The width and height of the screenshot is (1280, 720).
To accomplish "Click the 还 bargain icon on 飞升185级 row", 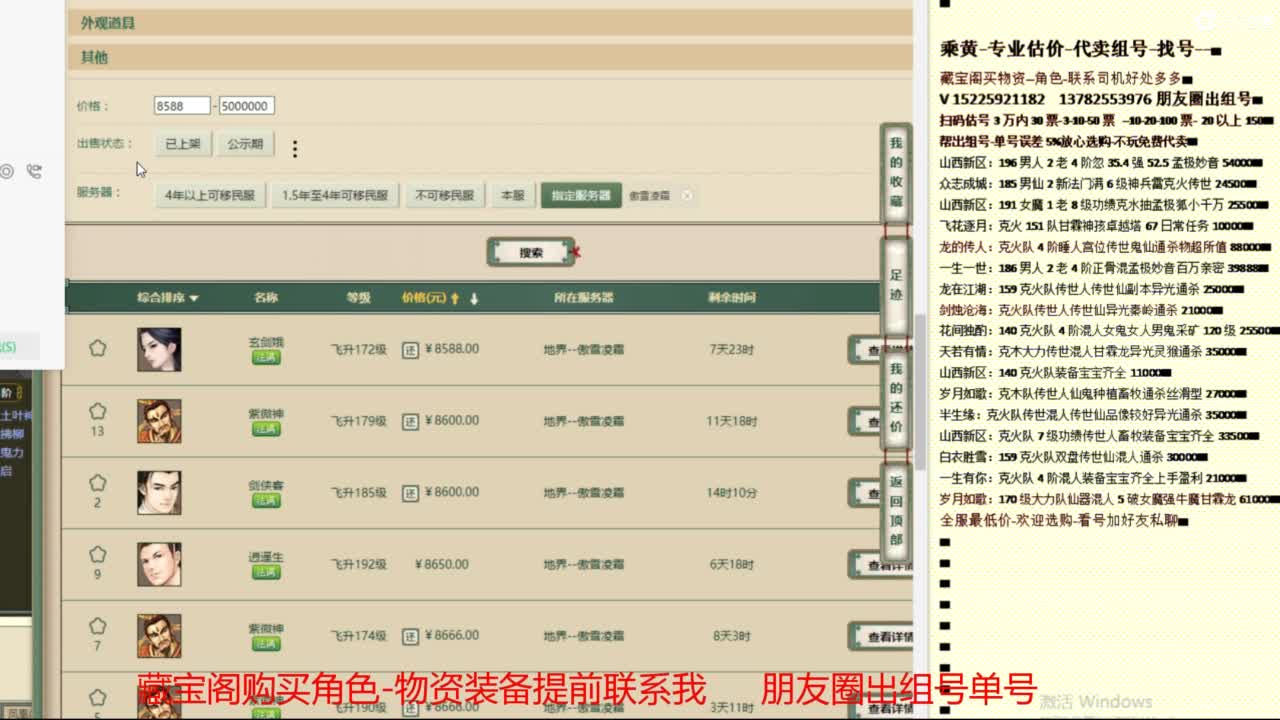I will click(410, 493).
